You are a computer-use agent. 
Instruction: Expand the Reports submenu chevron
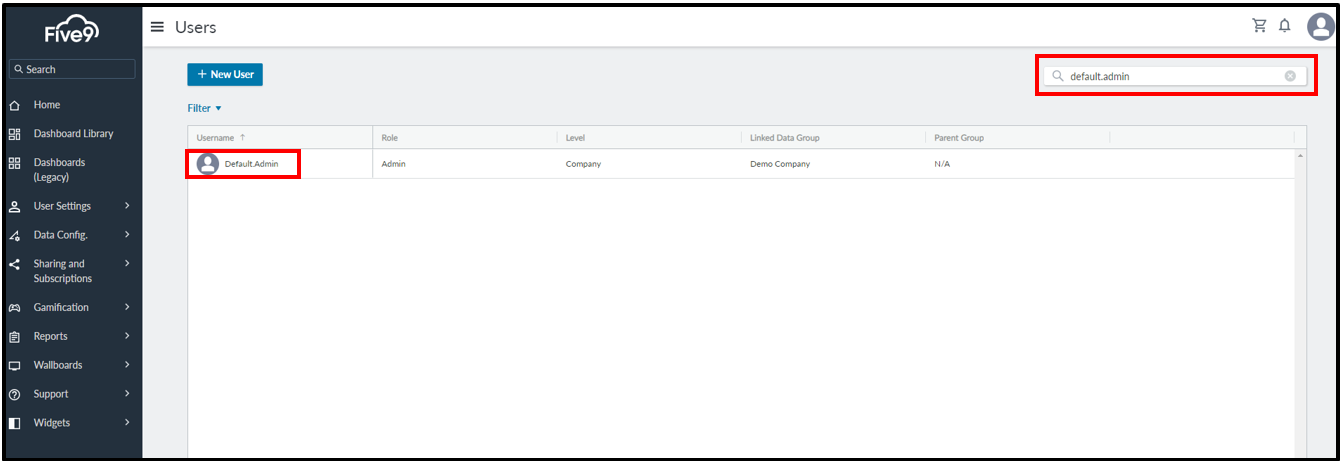127,336
